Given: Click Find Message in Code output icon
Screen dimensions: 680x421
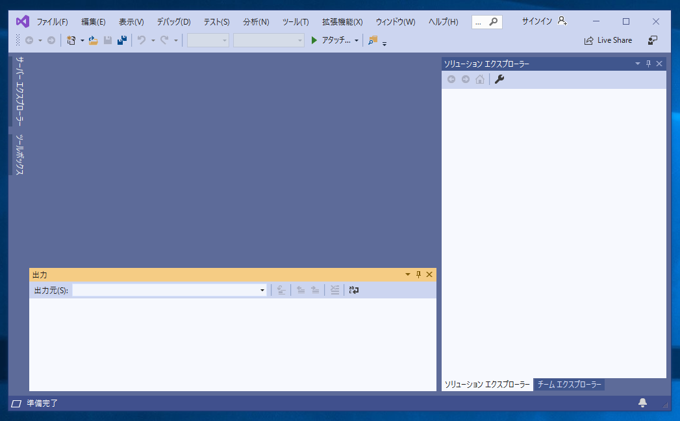Looking at the screenshot, I should click(x=281, y=290).
